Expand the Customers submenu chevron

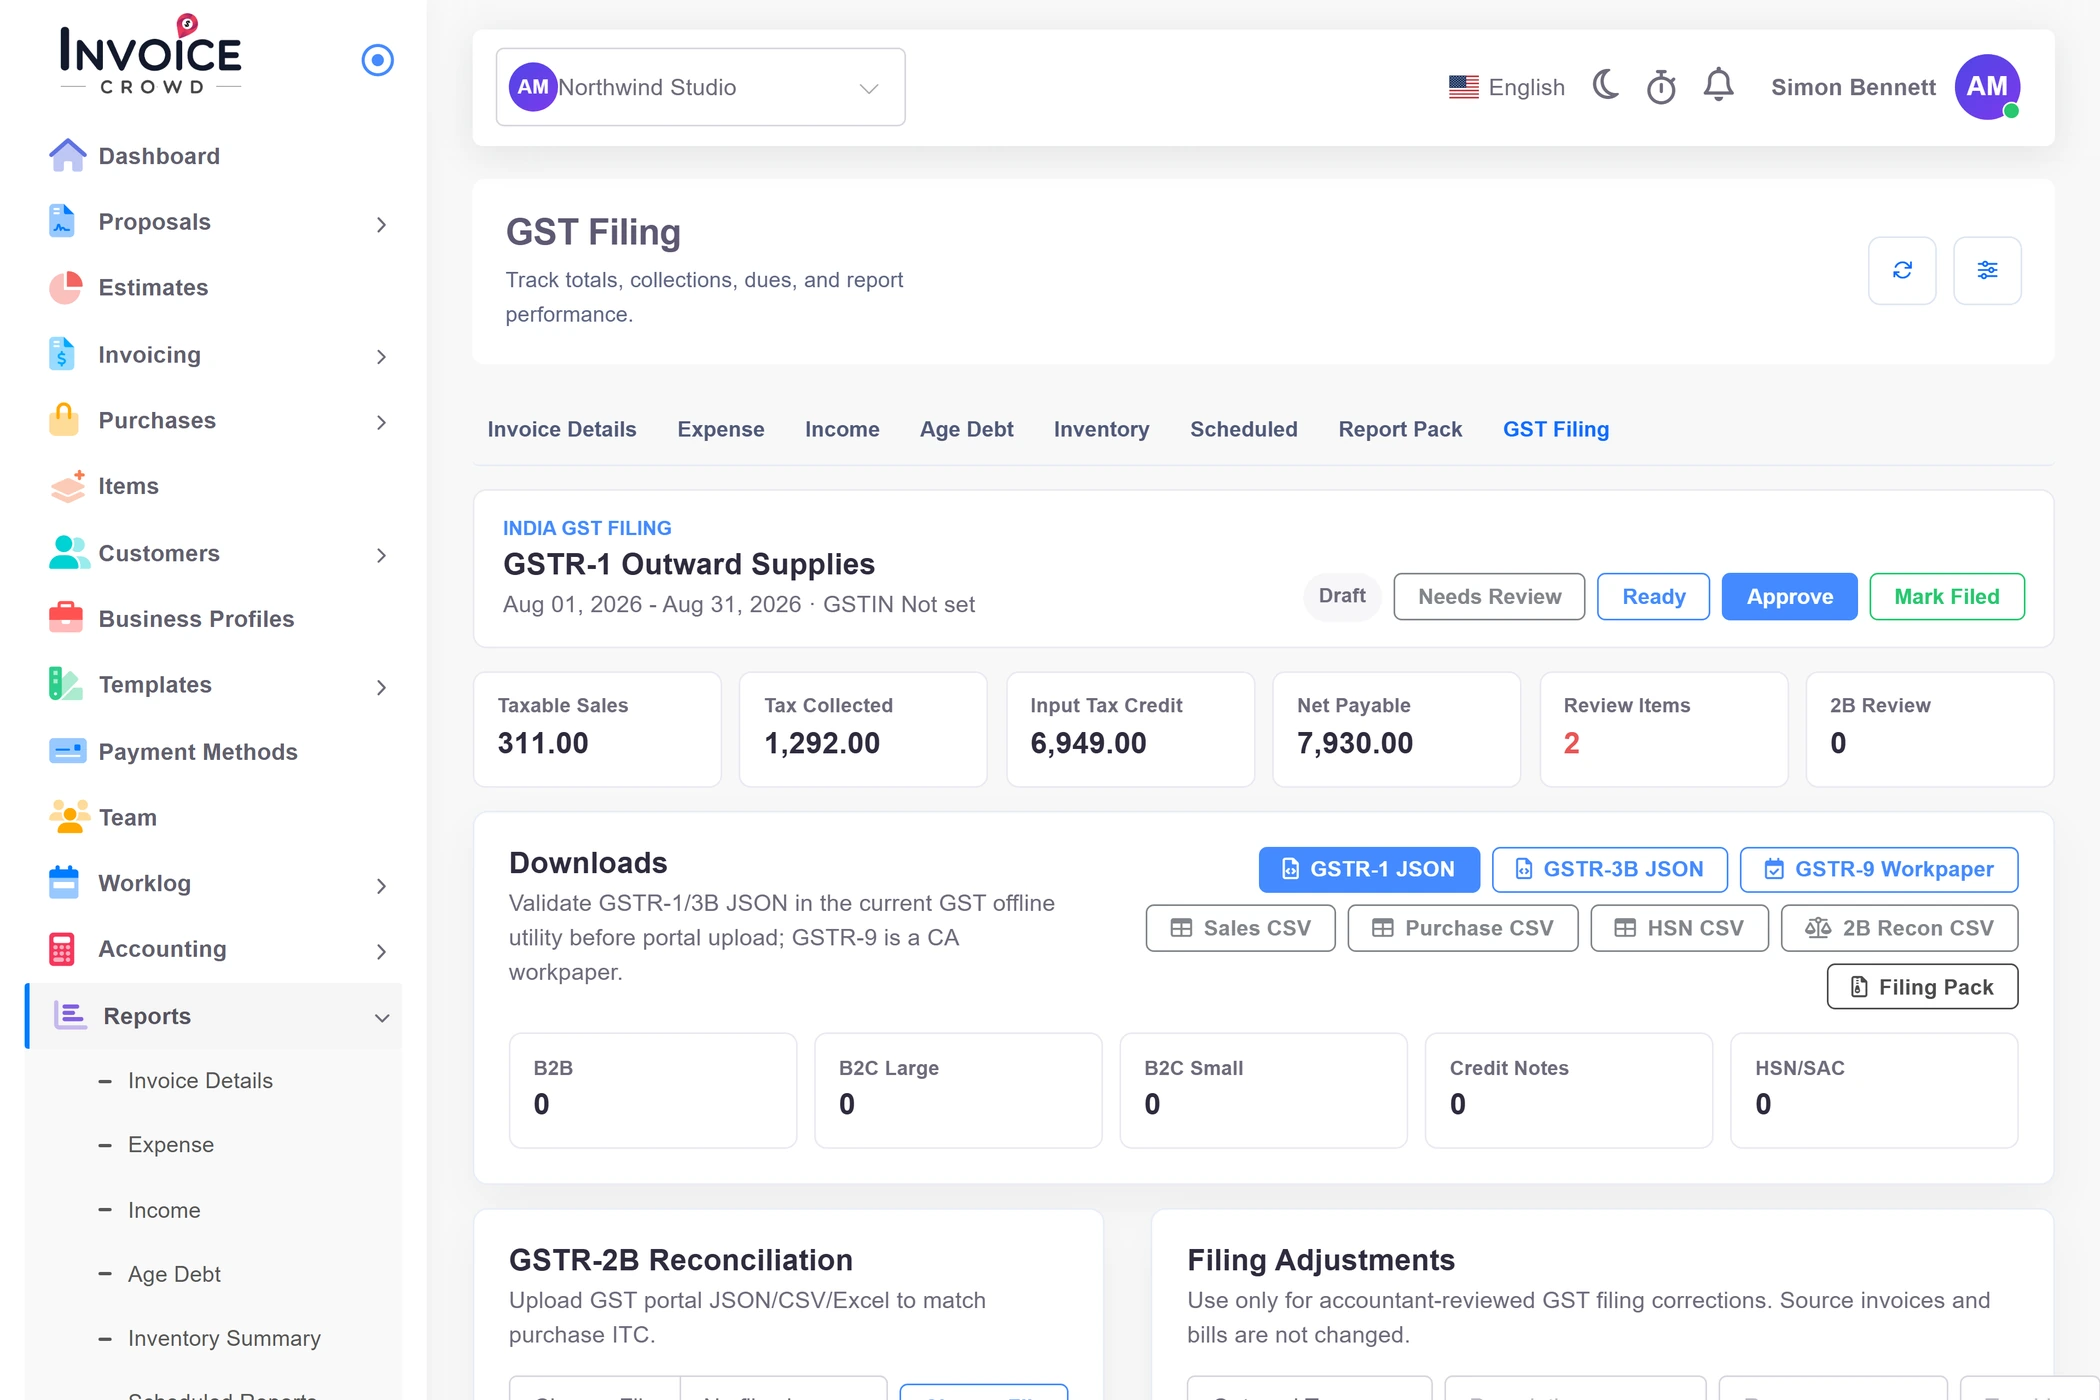(x=381, y=555)
